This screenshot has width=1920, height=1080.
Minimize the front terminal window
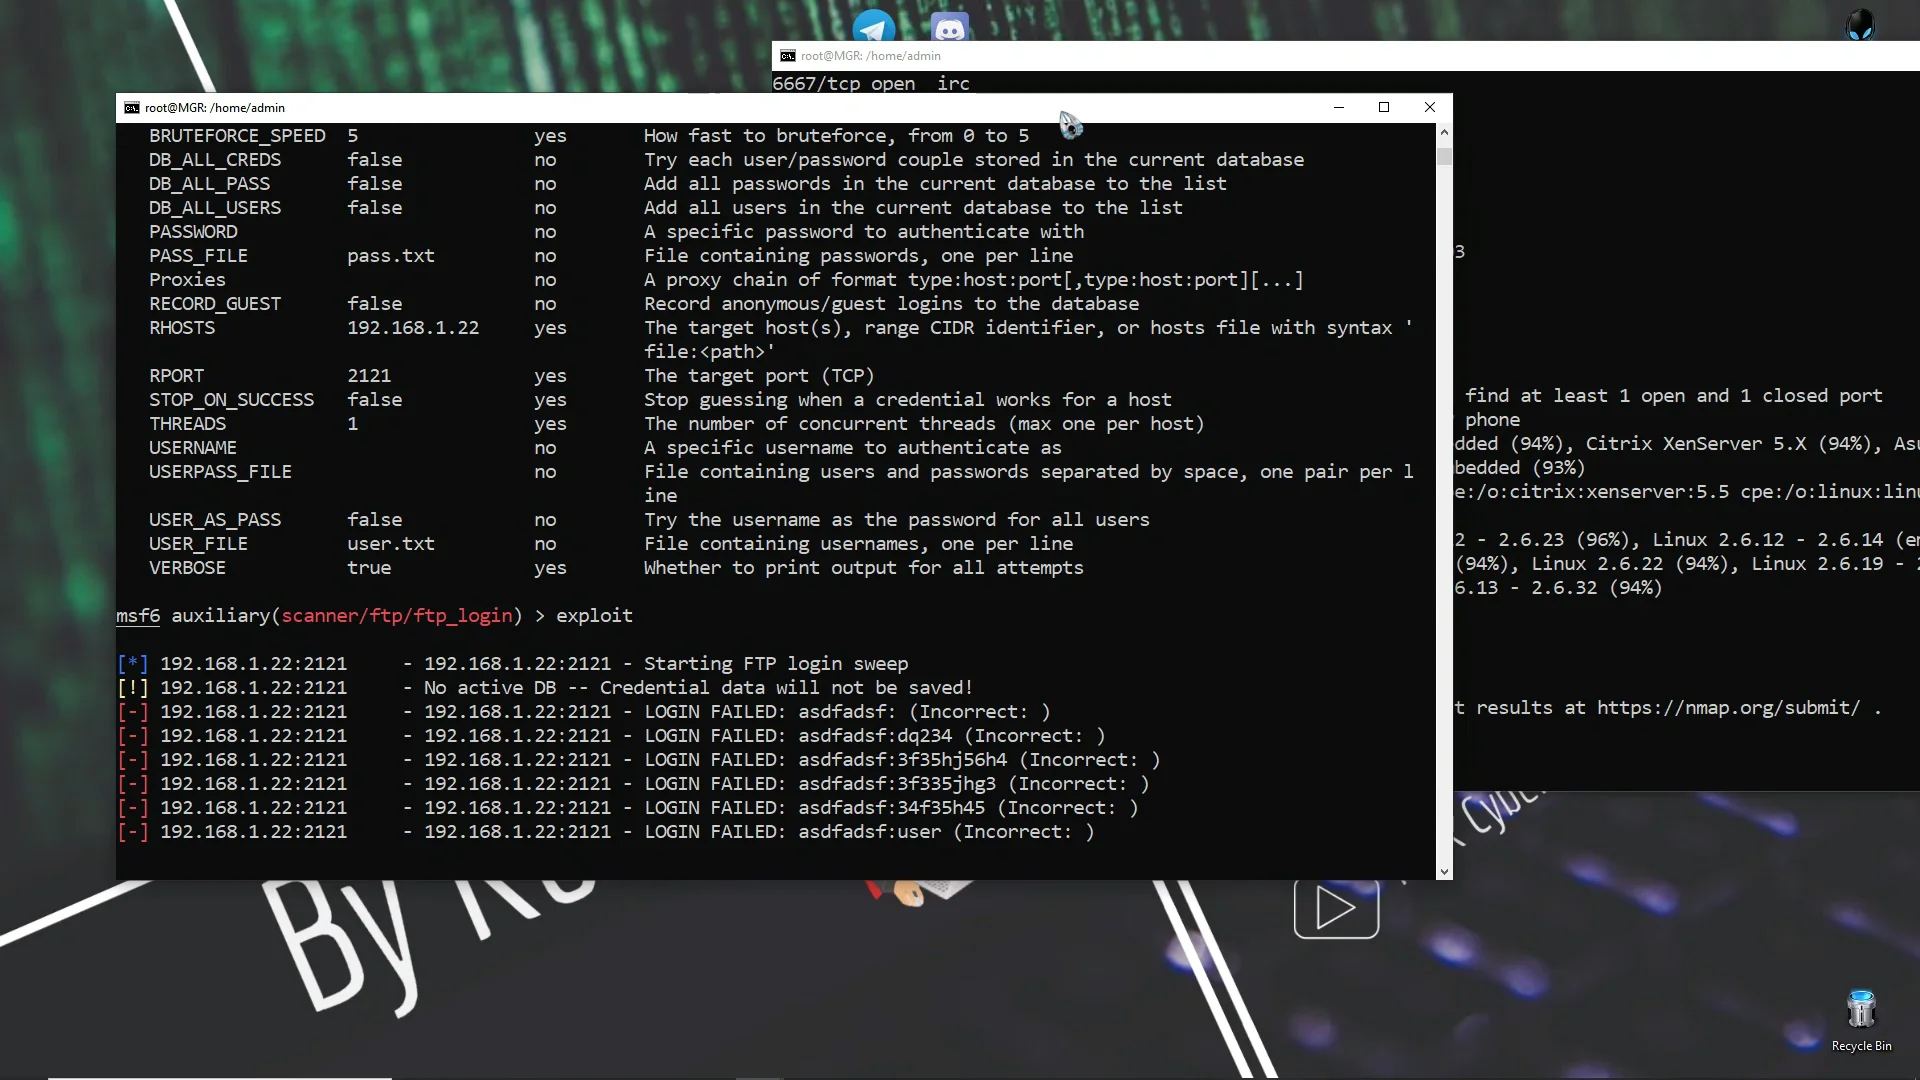1338,108
